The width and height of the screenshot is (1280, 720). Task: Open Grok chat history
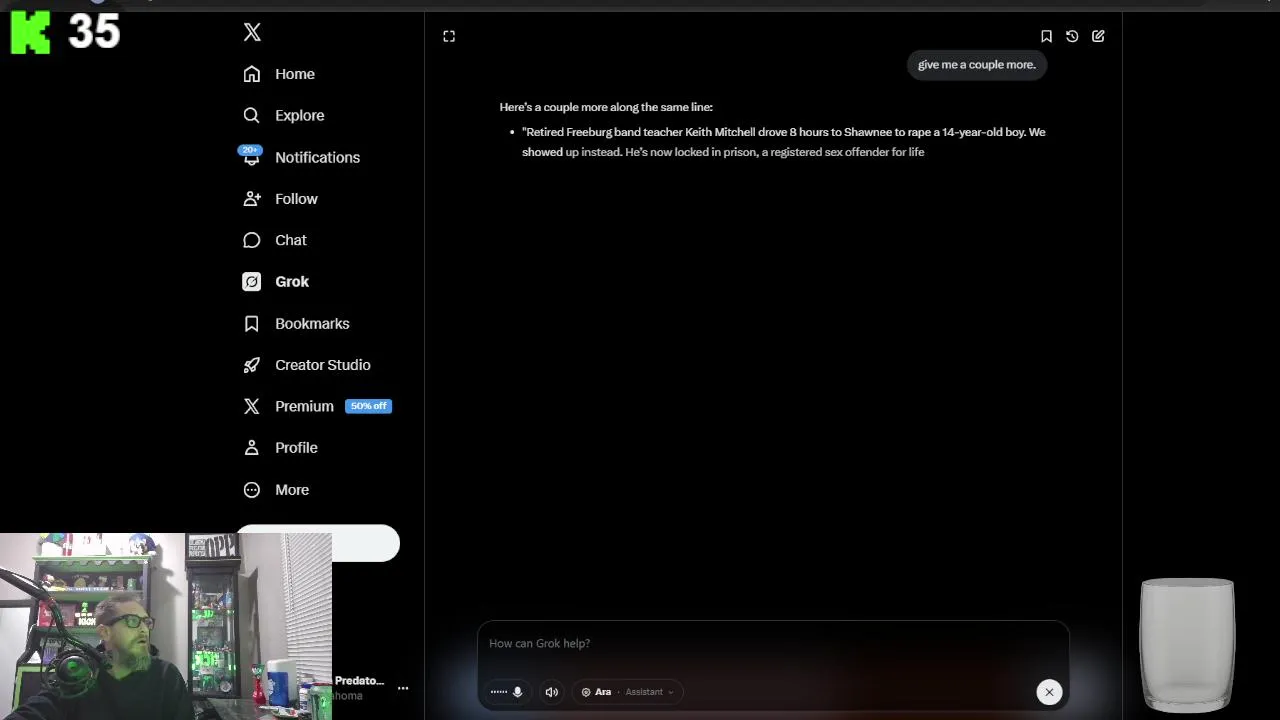[1072, 36]
